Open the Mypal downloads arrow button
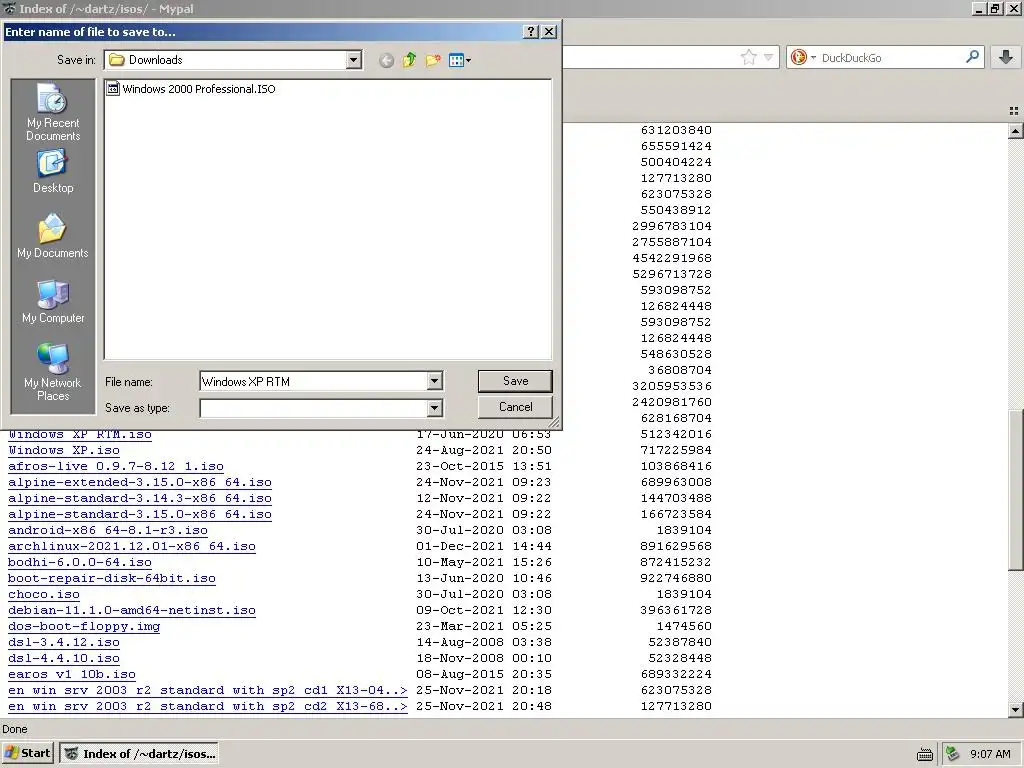The width and height of the screenshot is (1024, 768). click(1006, 57)
